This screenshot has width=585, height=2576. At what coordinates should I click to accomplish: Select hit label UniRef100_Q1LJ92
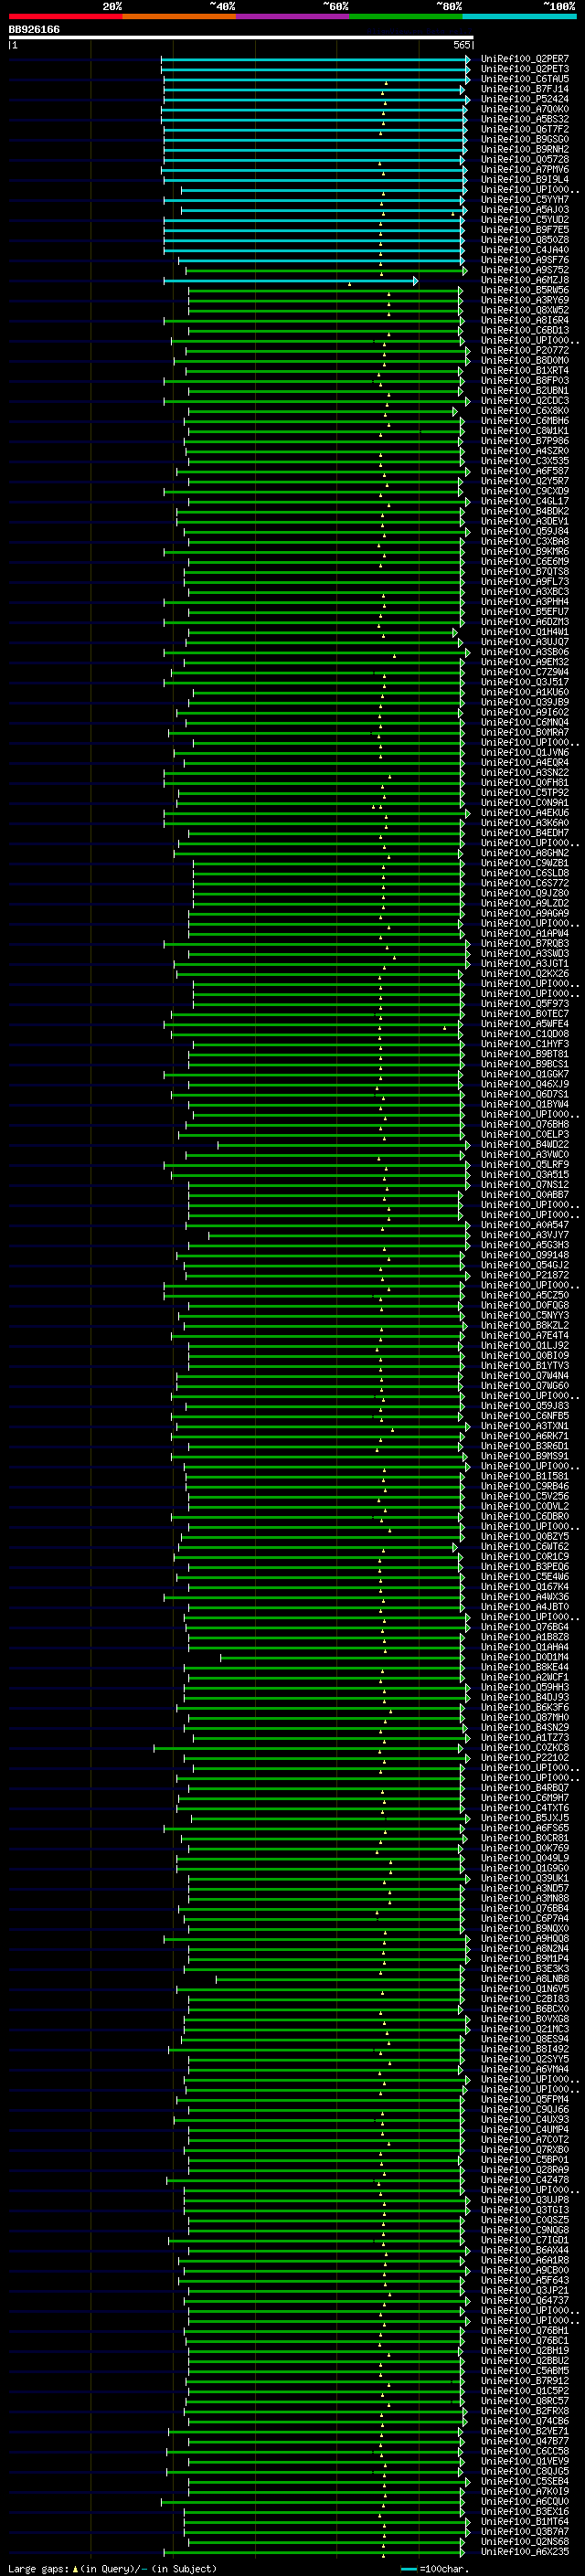[525, 1345]
